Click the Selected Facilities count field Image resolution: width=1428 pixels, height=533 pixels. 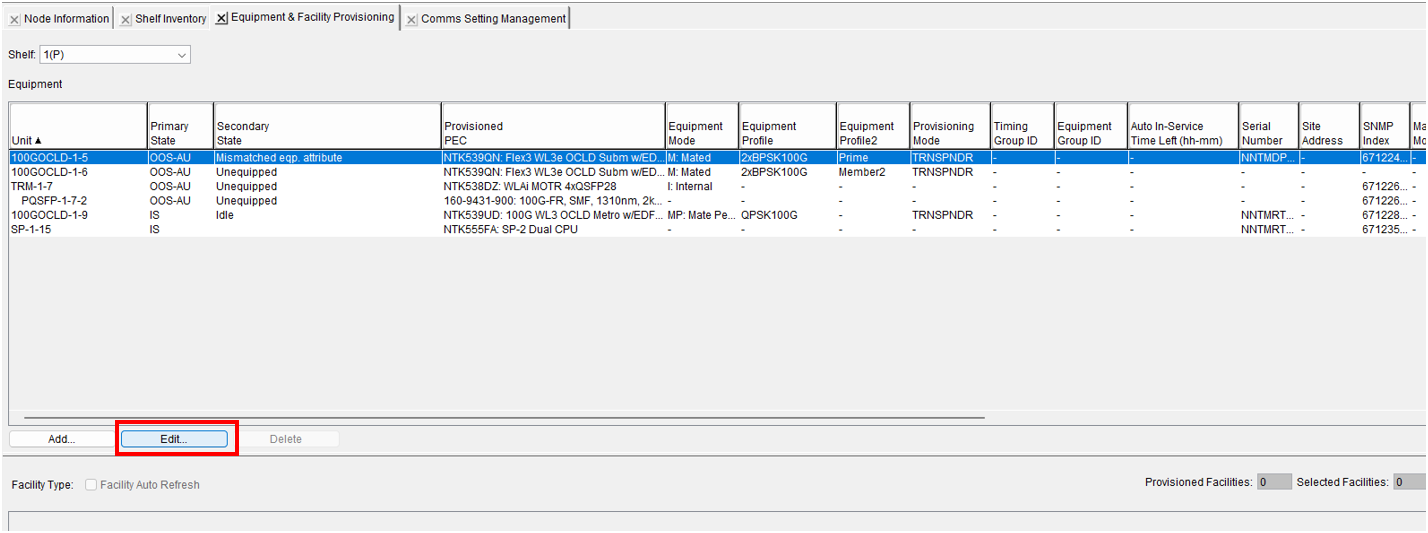coord(1410,482)
